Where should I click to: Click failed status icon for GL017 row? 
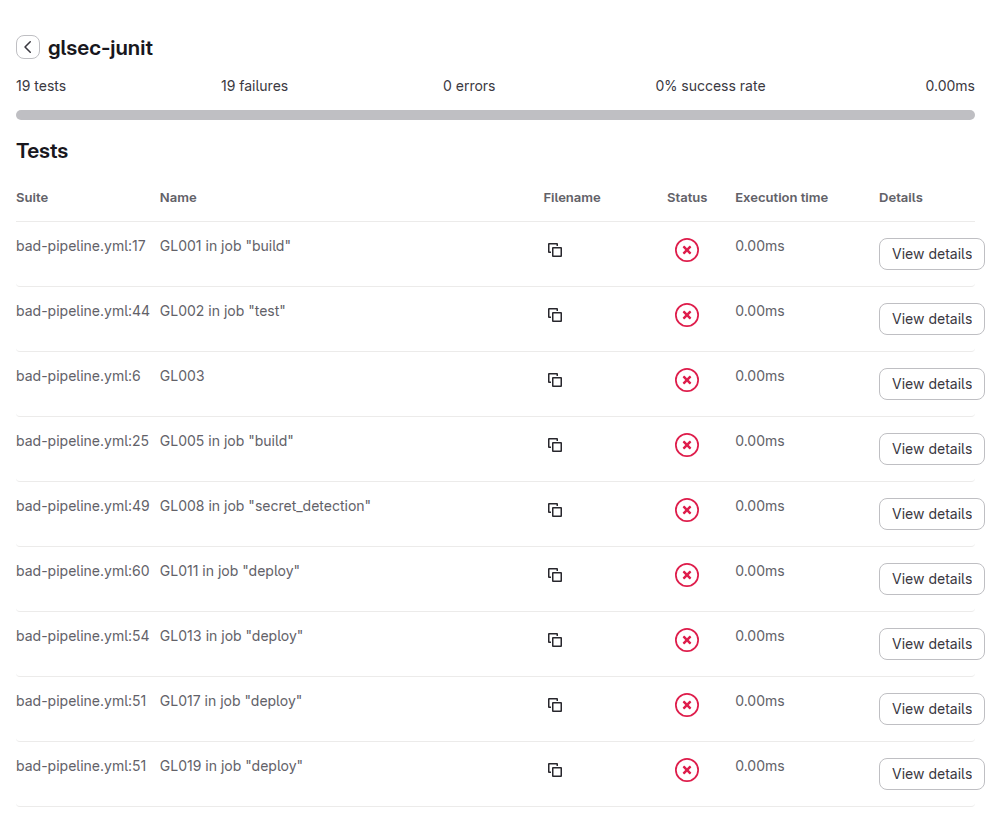coord(687,705)
